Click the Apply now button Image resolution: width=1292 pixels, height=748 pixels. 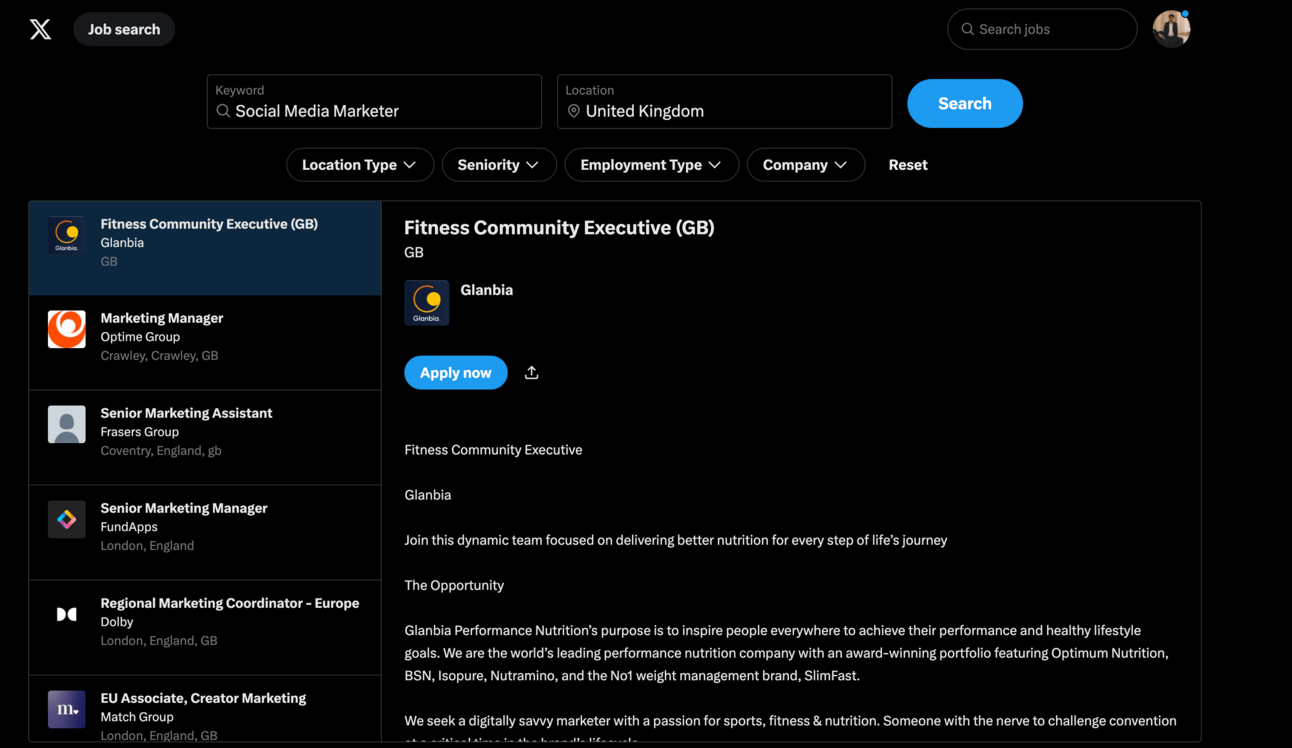point(456,373)
